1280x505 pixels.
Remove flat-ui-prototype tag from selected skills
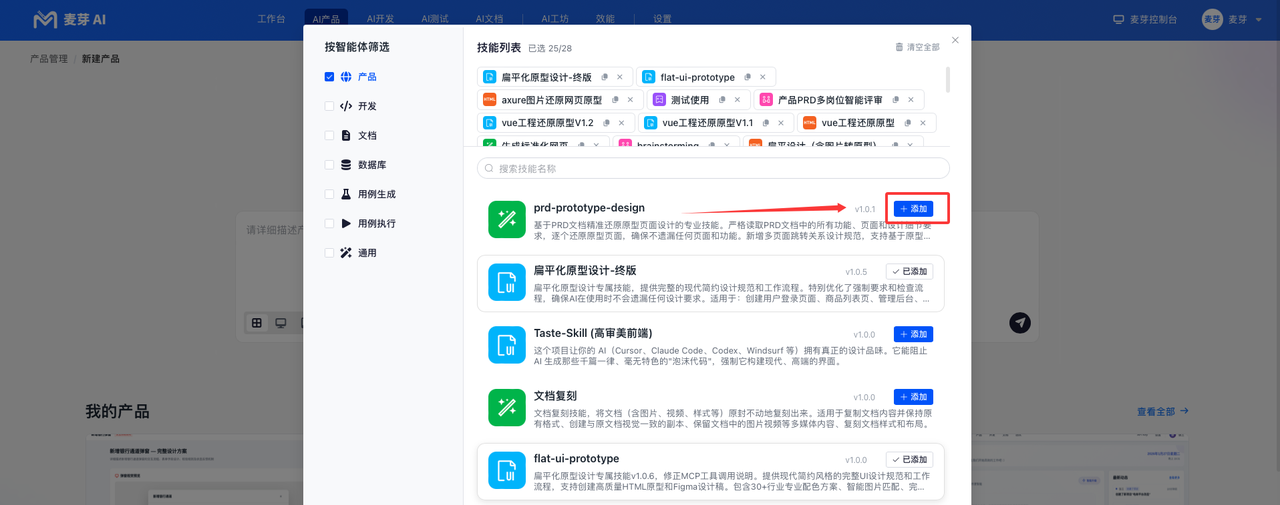(x=763, y=77)
